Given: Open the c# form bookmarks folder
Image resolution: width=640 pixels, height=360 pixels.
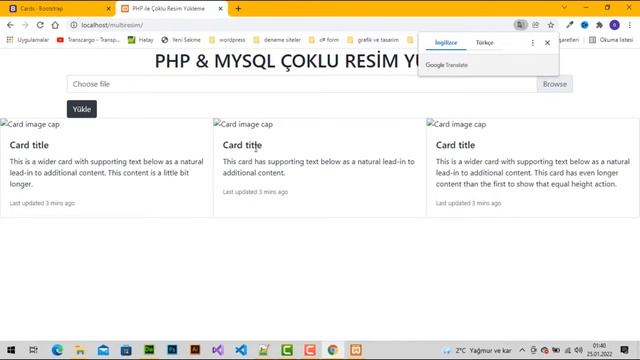Looking at the screenshot, I should click(x=324, y=40).
